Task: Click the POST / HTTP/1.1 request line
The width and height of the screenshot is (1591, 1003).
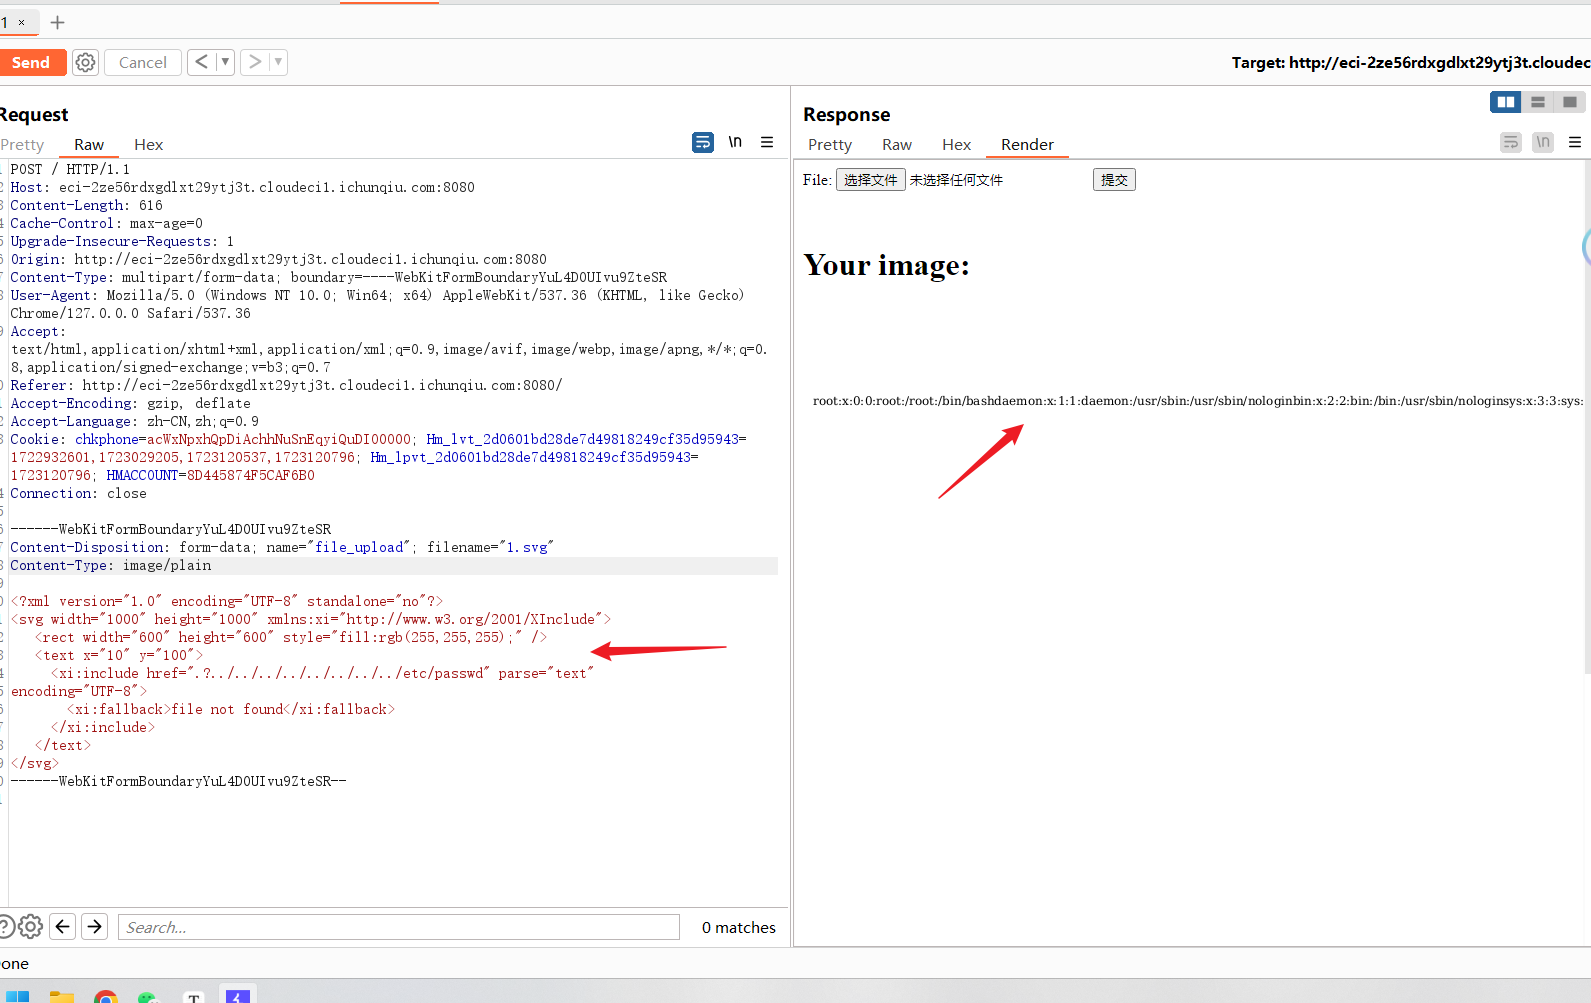Action: click(70, 169)
